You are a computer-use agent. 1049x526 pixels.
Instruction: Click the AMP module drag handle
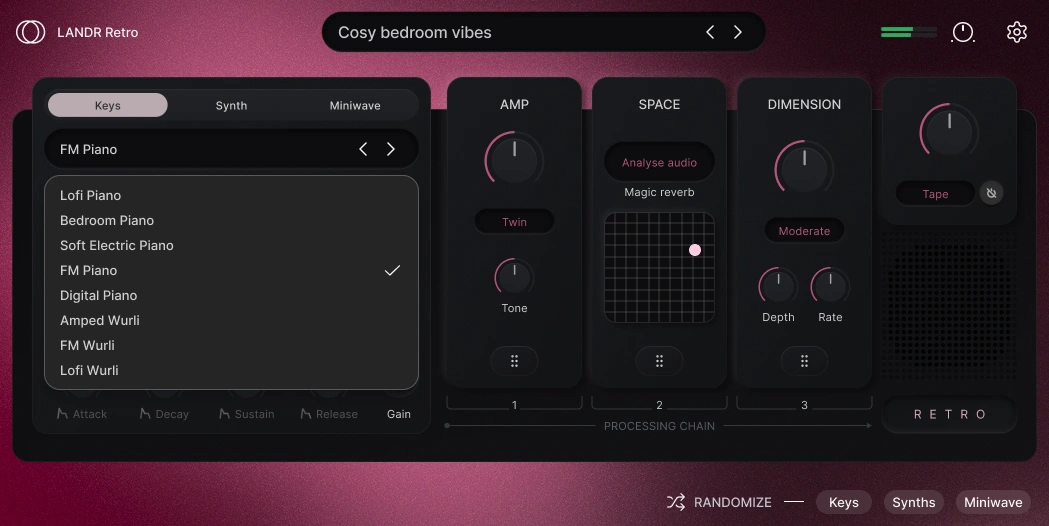514,361
